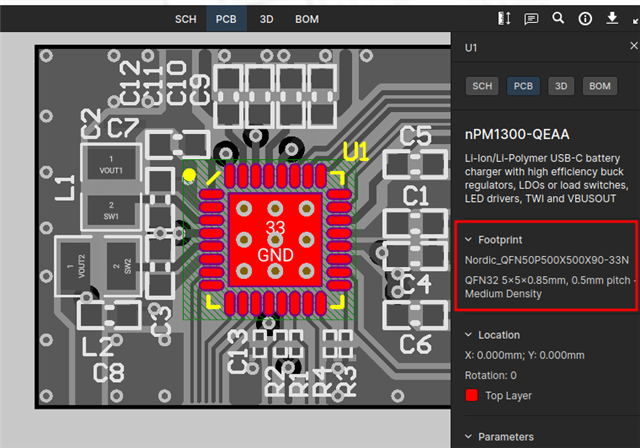
Task: Click the PCB button in U1 panel
Action: pos(523,86)
